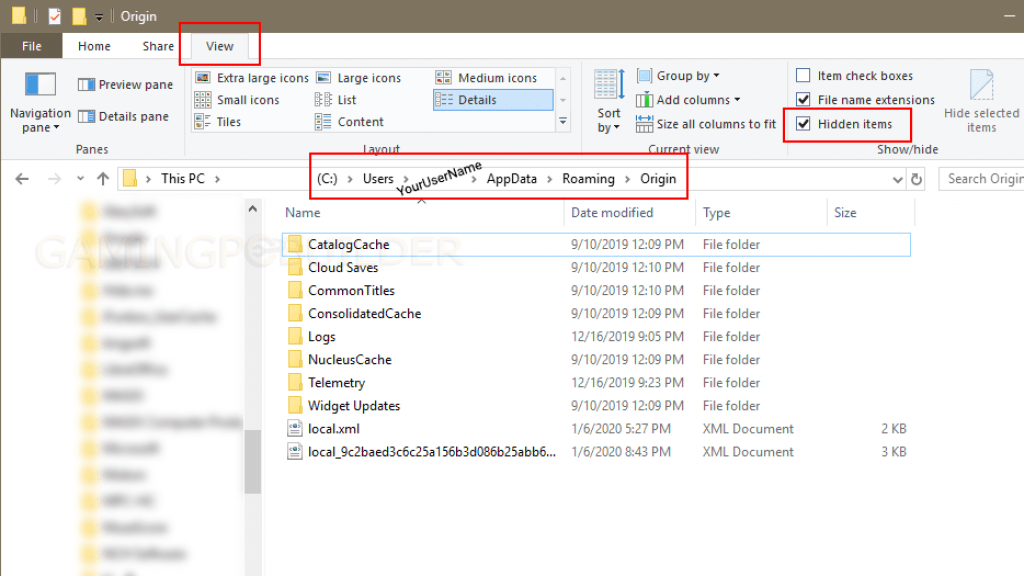
Task: Switch to the Home tab
Action: pyautogui.click(x=93, y=46)
